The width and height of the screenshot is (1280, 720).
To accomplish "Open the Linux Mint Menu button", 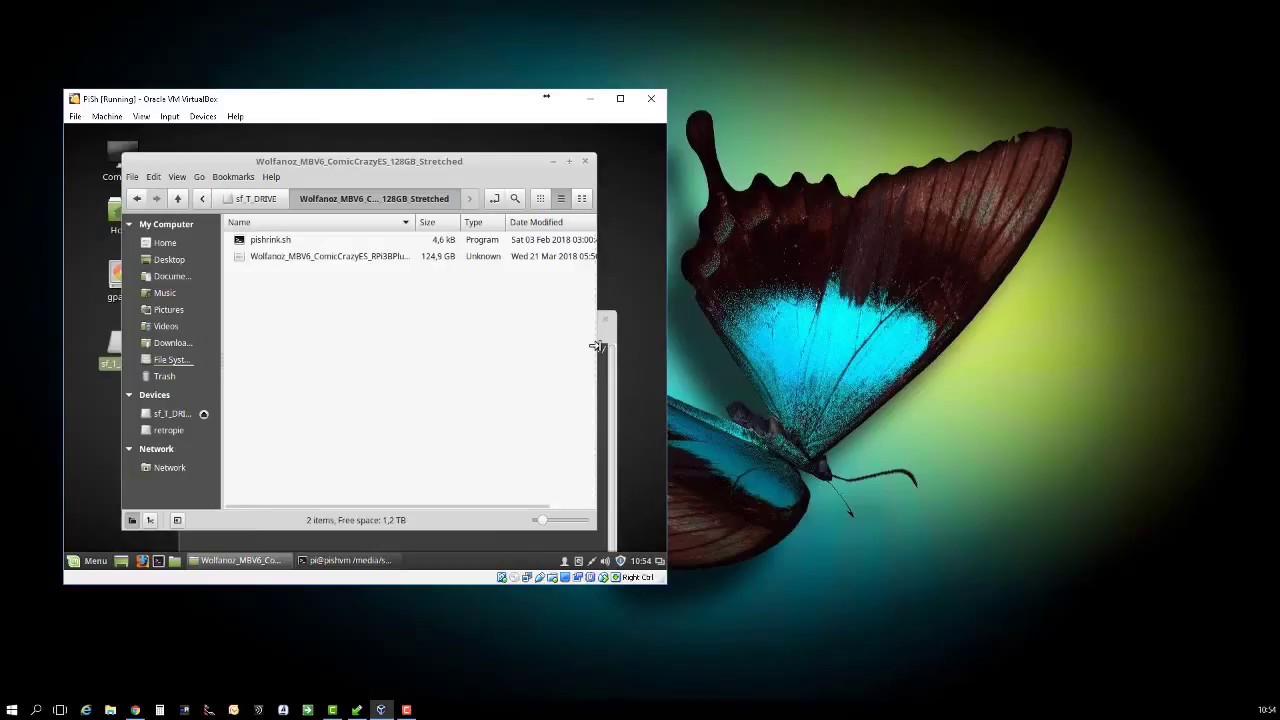I will click(88, 561).
